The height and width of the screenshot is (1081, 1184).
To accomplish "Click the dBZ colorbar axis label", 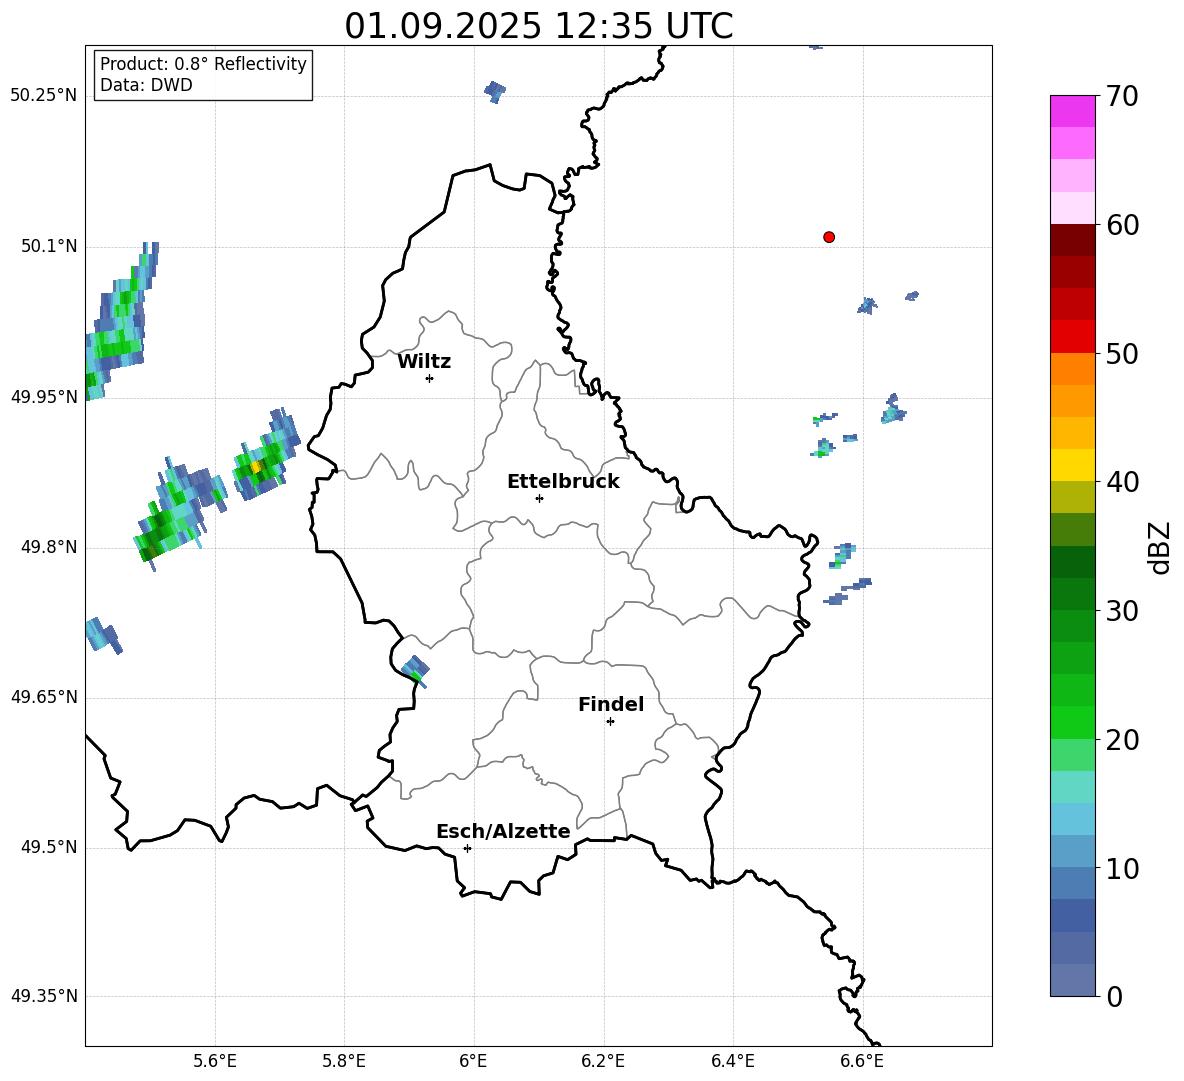I will coord(1161,547).
